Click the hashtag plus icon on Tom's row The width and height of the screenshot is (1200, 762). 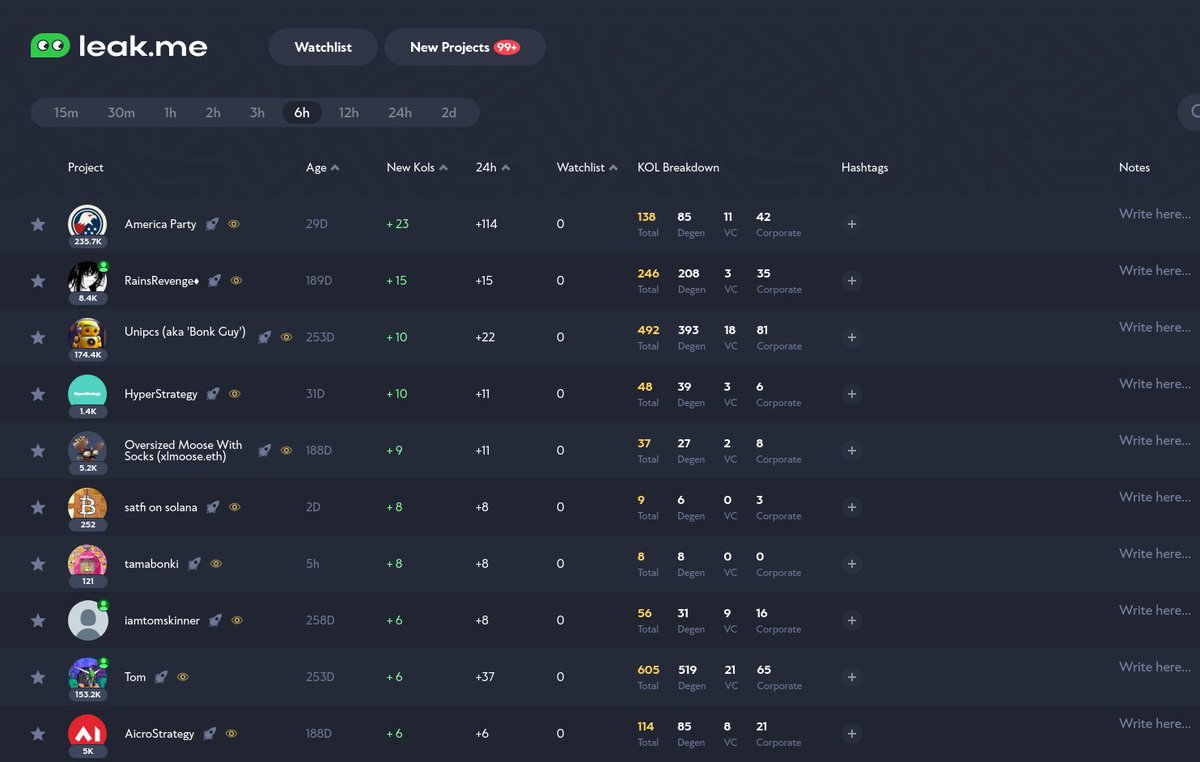pyautogui.click(x=851, y=677)
